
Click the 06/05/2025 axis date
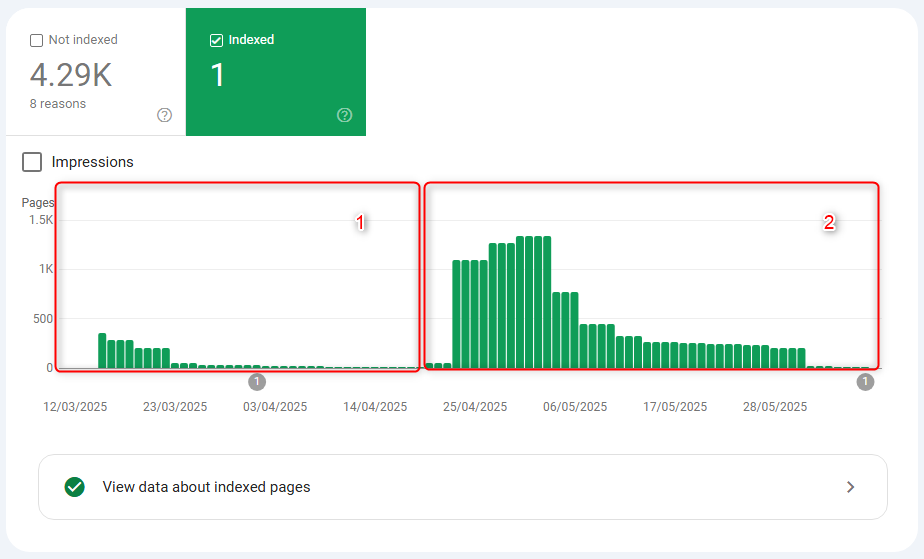click(575, 406)
